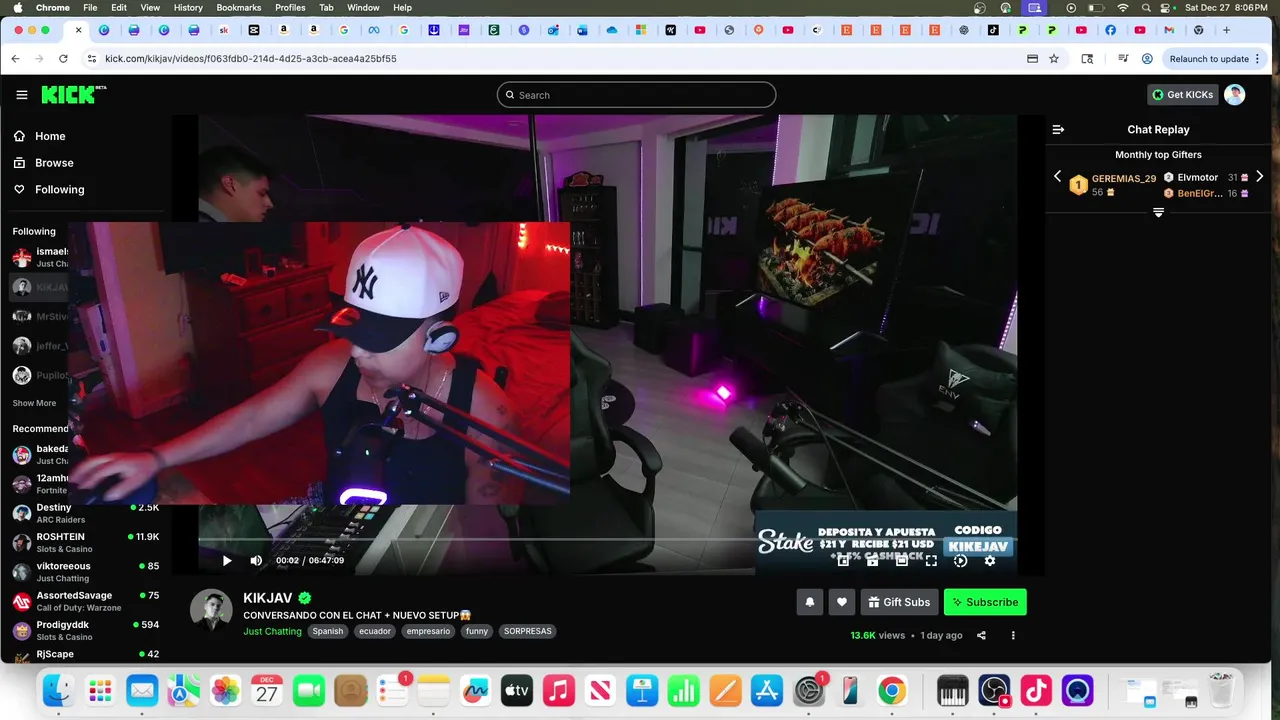Play the video
1280x720 pixels.
227,561
